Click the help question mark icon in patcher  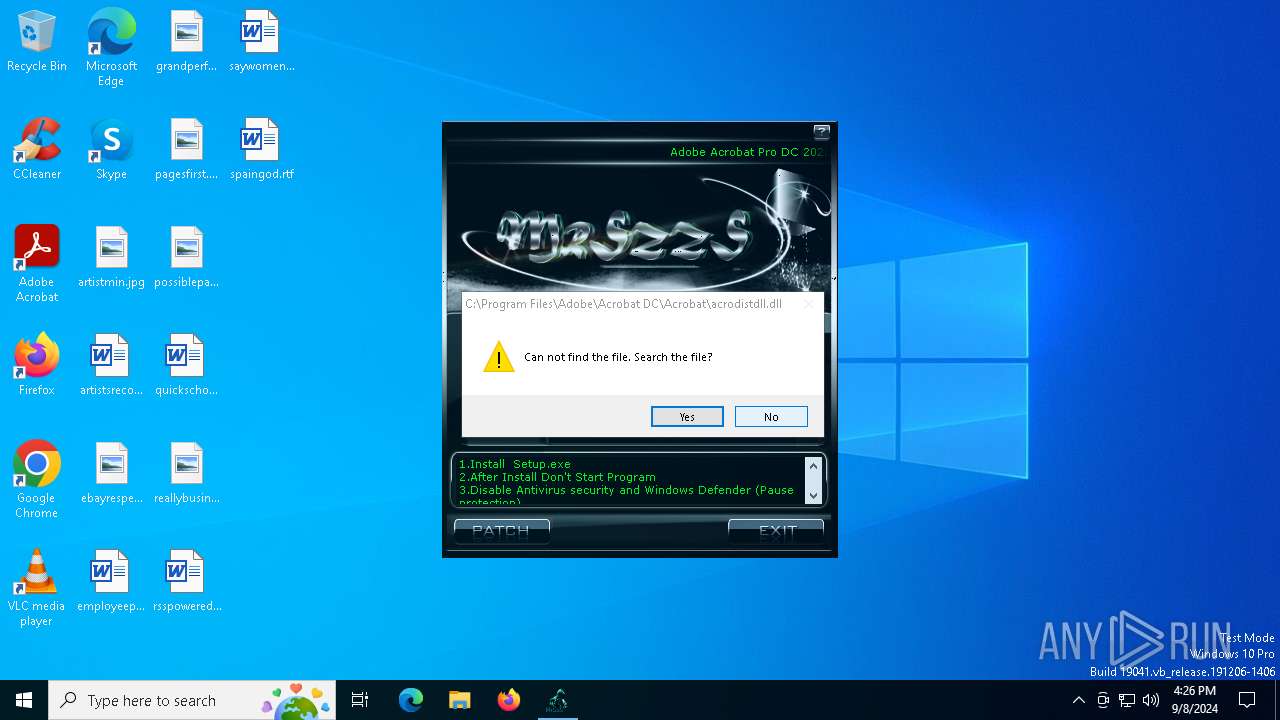tap(822, 131)
